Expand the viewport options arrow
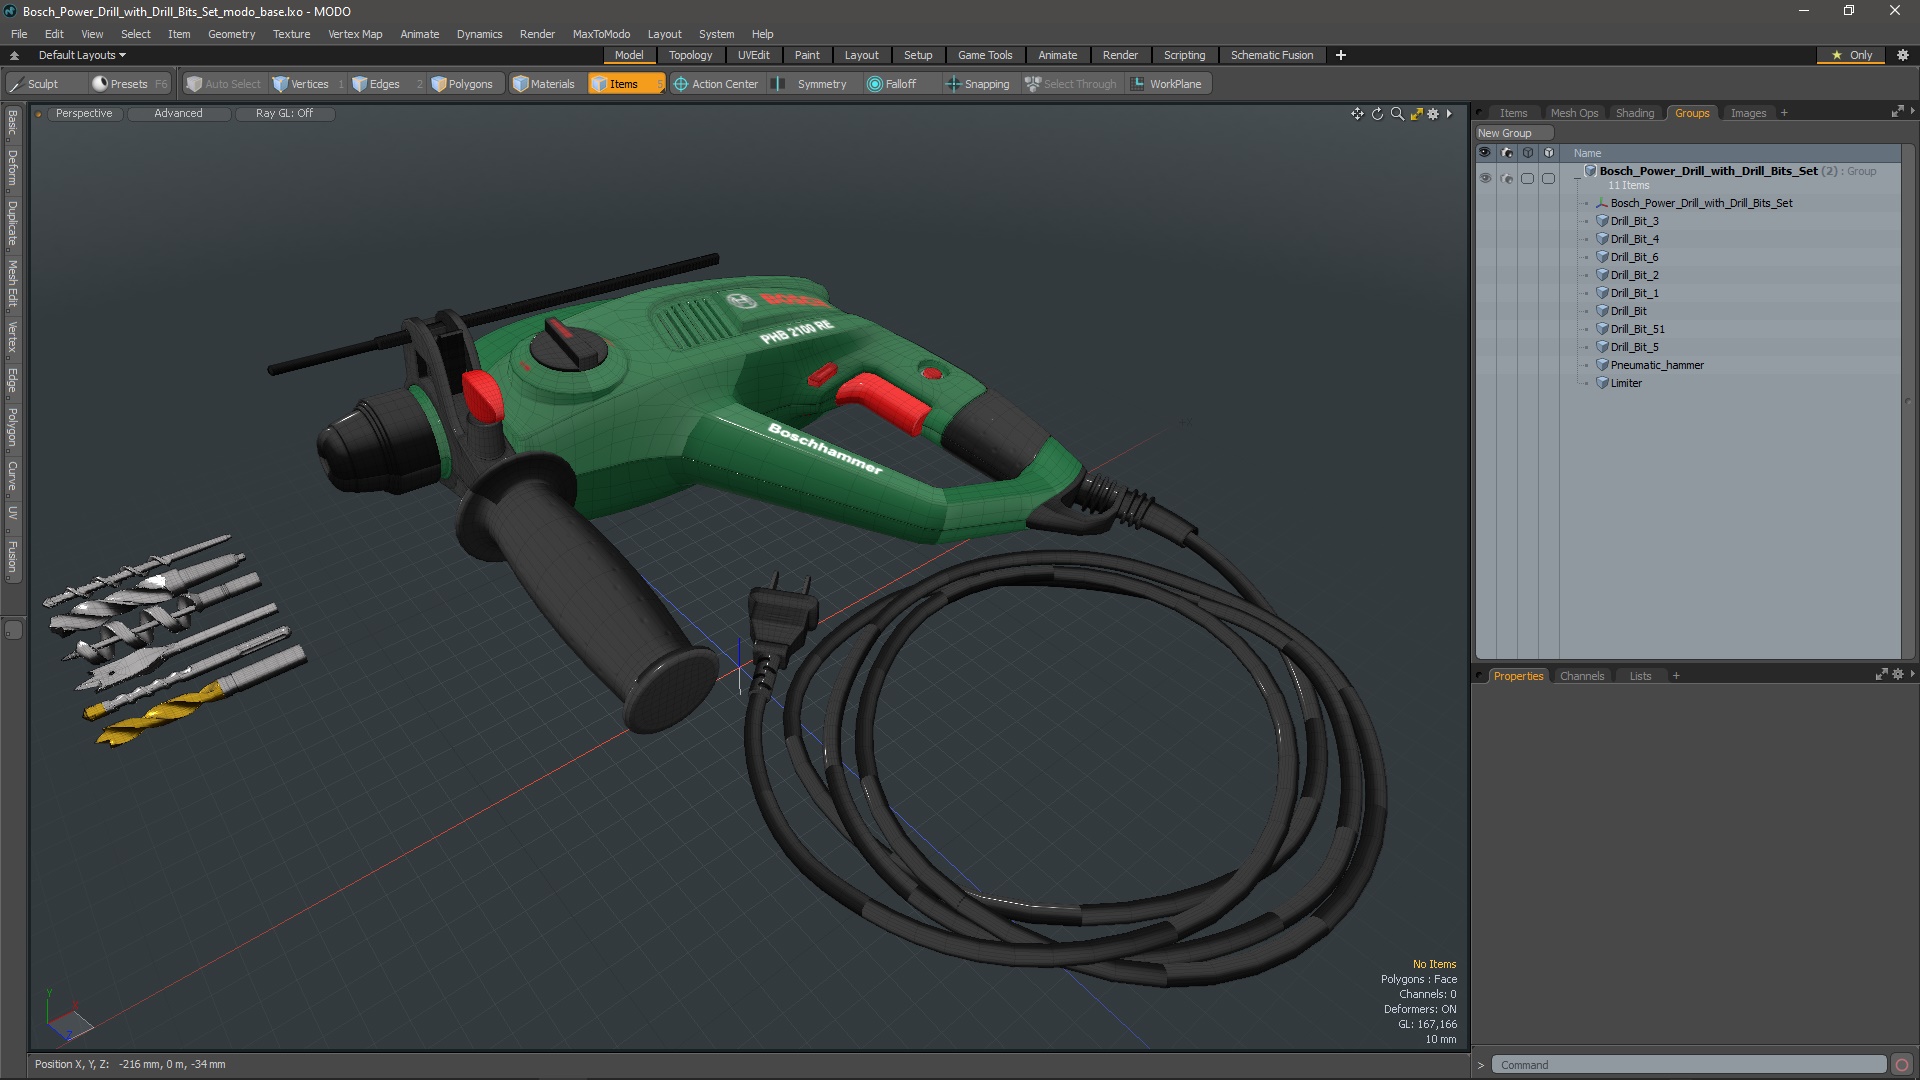Image resolution: width=1920 pixels, height=1080 pixels. coord(1449,114)
